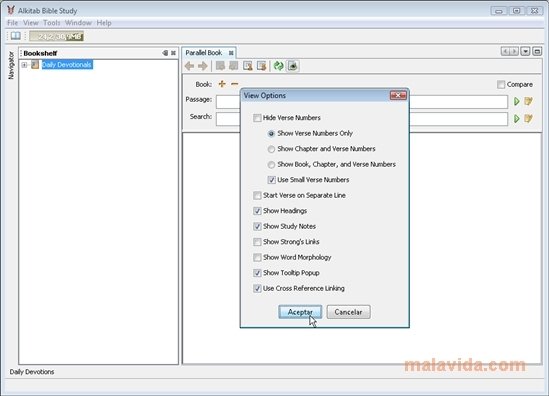Click the open book icon in main toolbar
549x396 pixels.
point(15,36)
